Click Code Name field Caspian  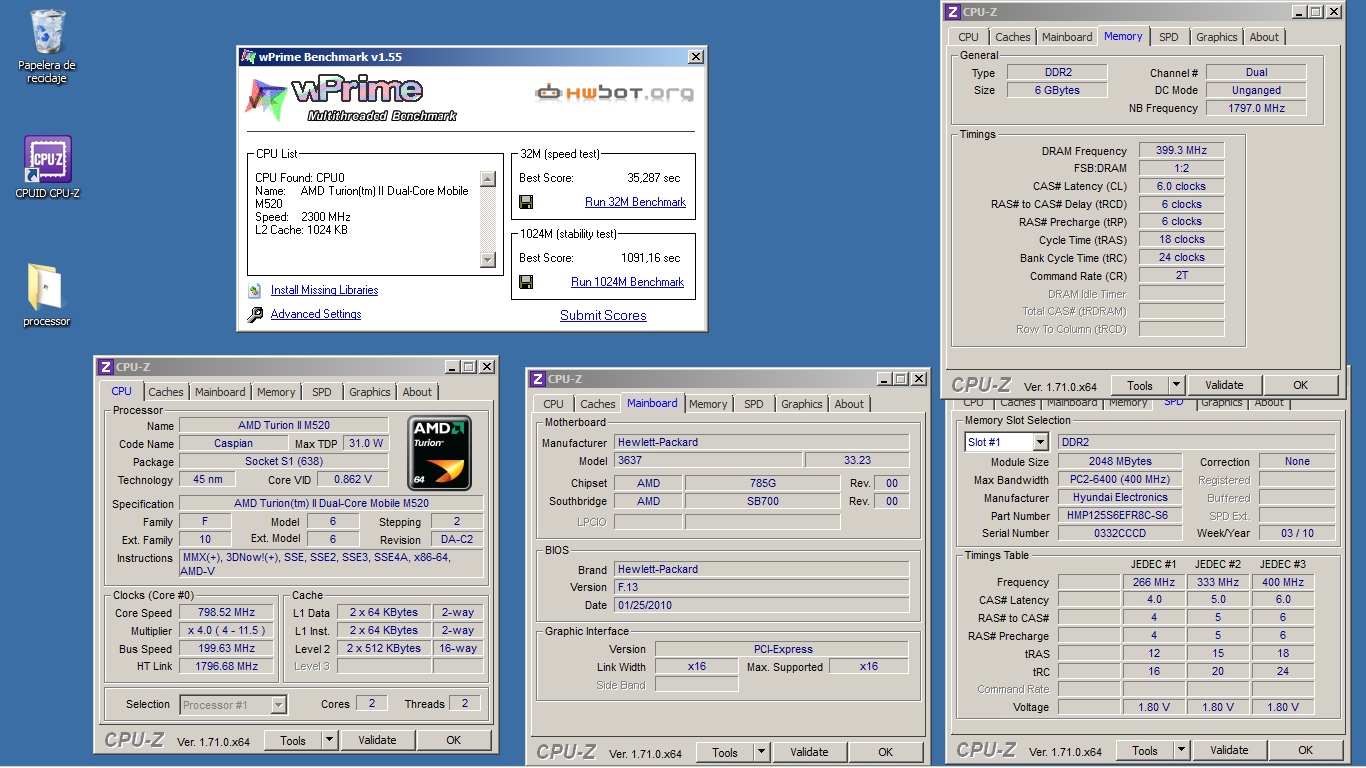click(x=233, y=443)
